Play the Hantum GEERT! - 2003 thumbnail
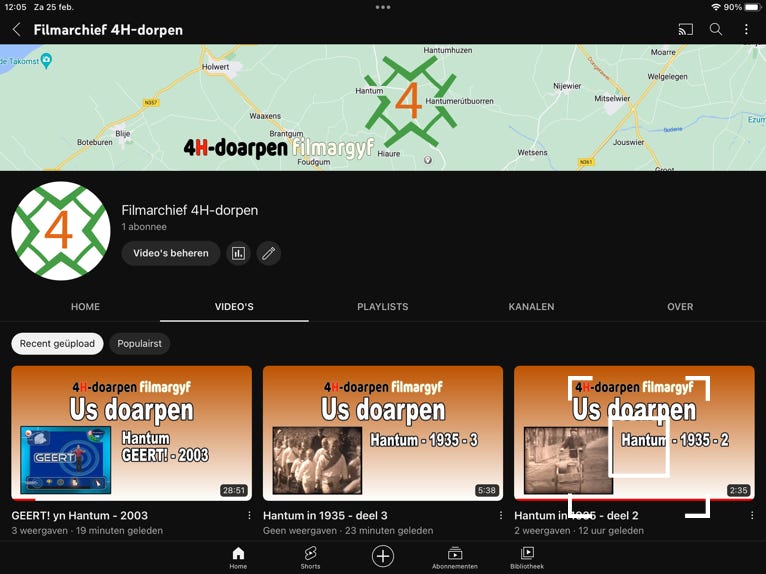766x574 pixels. click(x=131, y=433)
